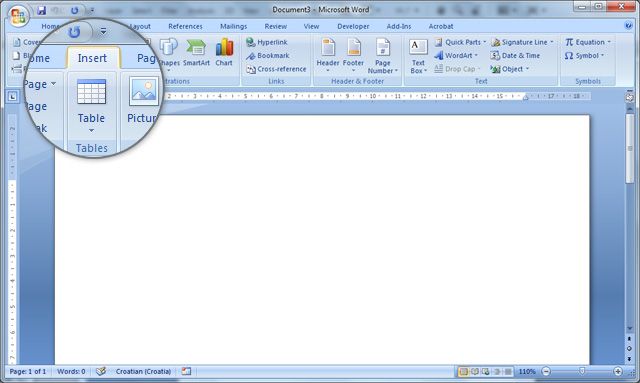The height and width of the screenshot is (383, 640).
Task: Toggle the View Ruler button above scrollbar
Action: pos(629,98)
